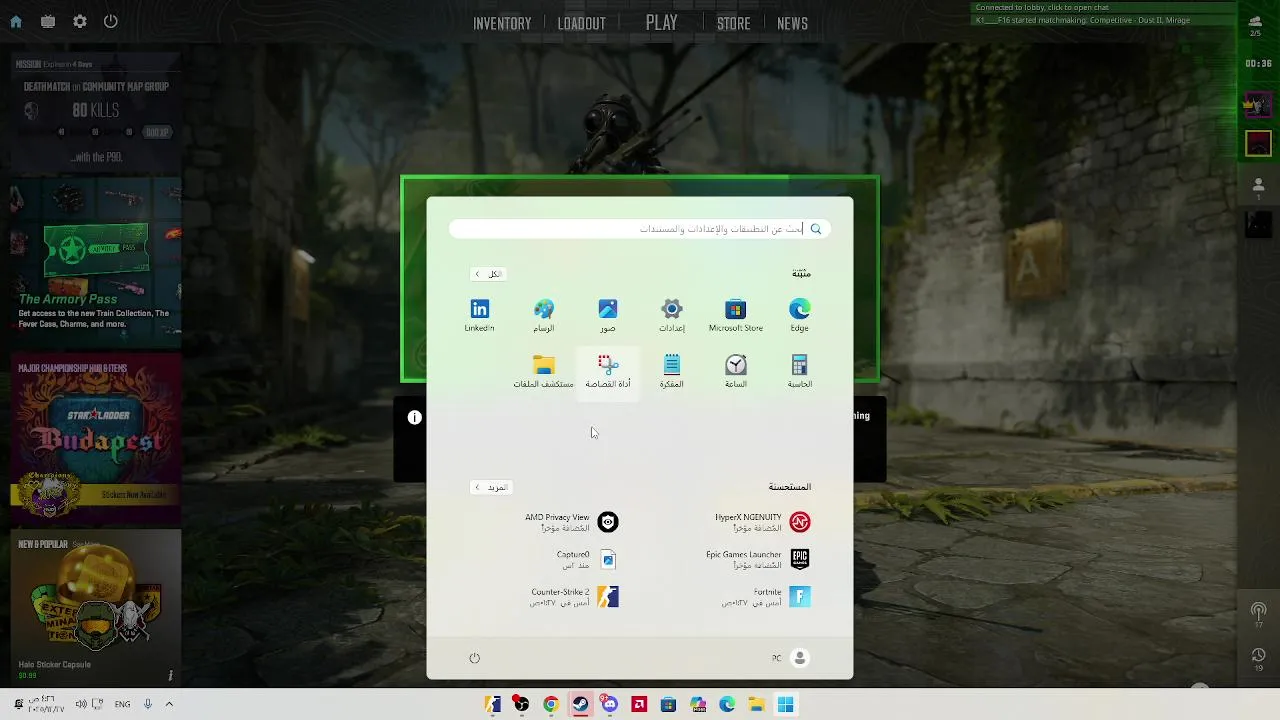The image size is (1280, 720).
Task: Open the PC user account menu
Action: 790,658
